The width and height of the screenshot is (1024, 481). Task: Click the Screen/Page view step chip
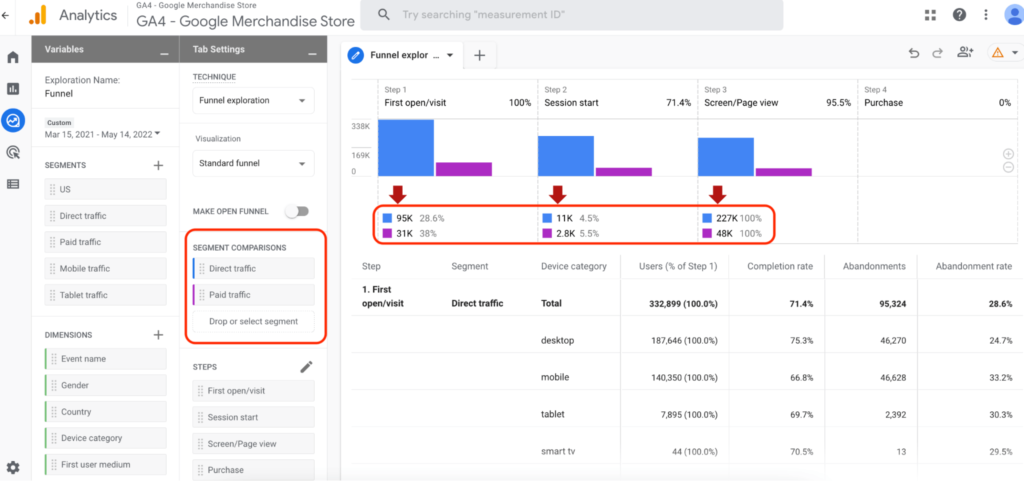point(253,444)
